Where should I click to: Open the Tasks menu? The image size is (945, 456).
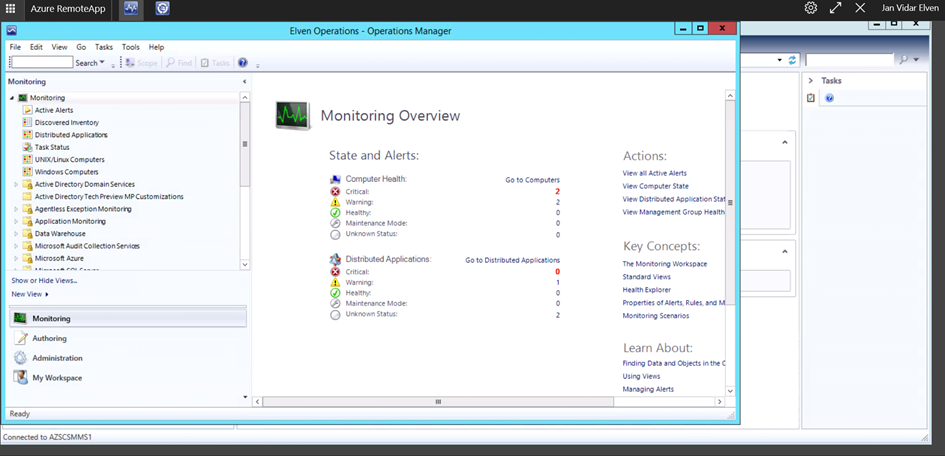tap(104, 47)
